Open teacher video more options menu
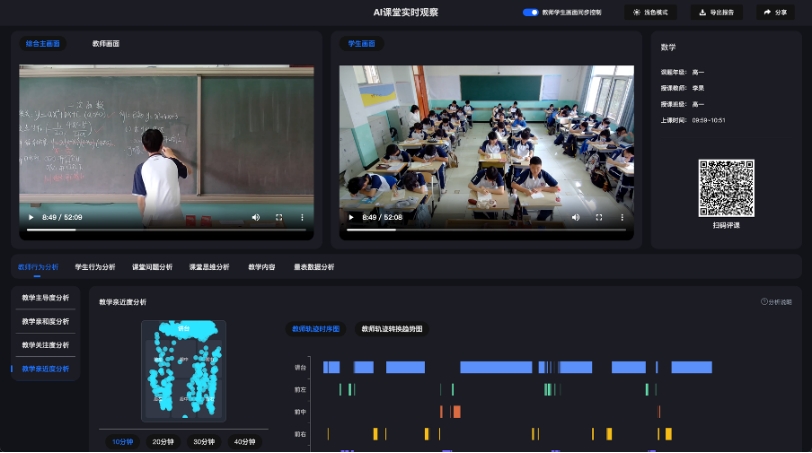 click(301, 217)
